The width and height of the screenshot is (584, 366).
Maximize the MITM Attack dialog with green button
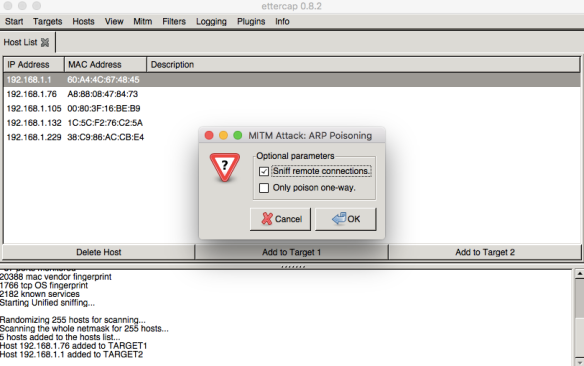237,136
